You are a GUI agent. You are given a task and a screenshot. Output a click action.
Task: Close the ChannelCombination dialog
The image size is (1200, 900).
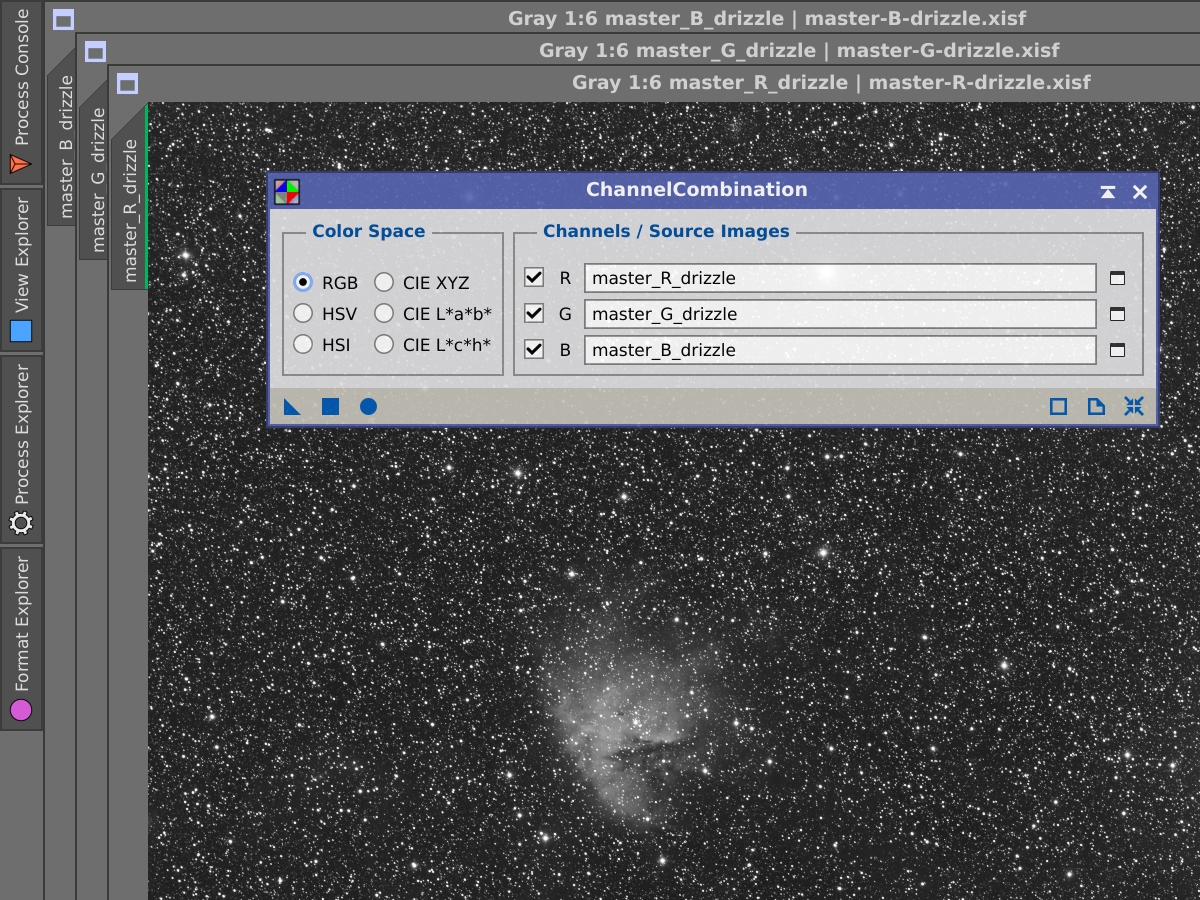[1140, 192]
